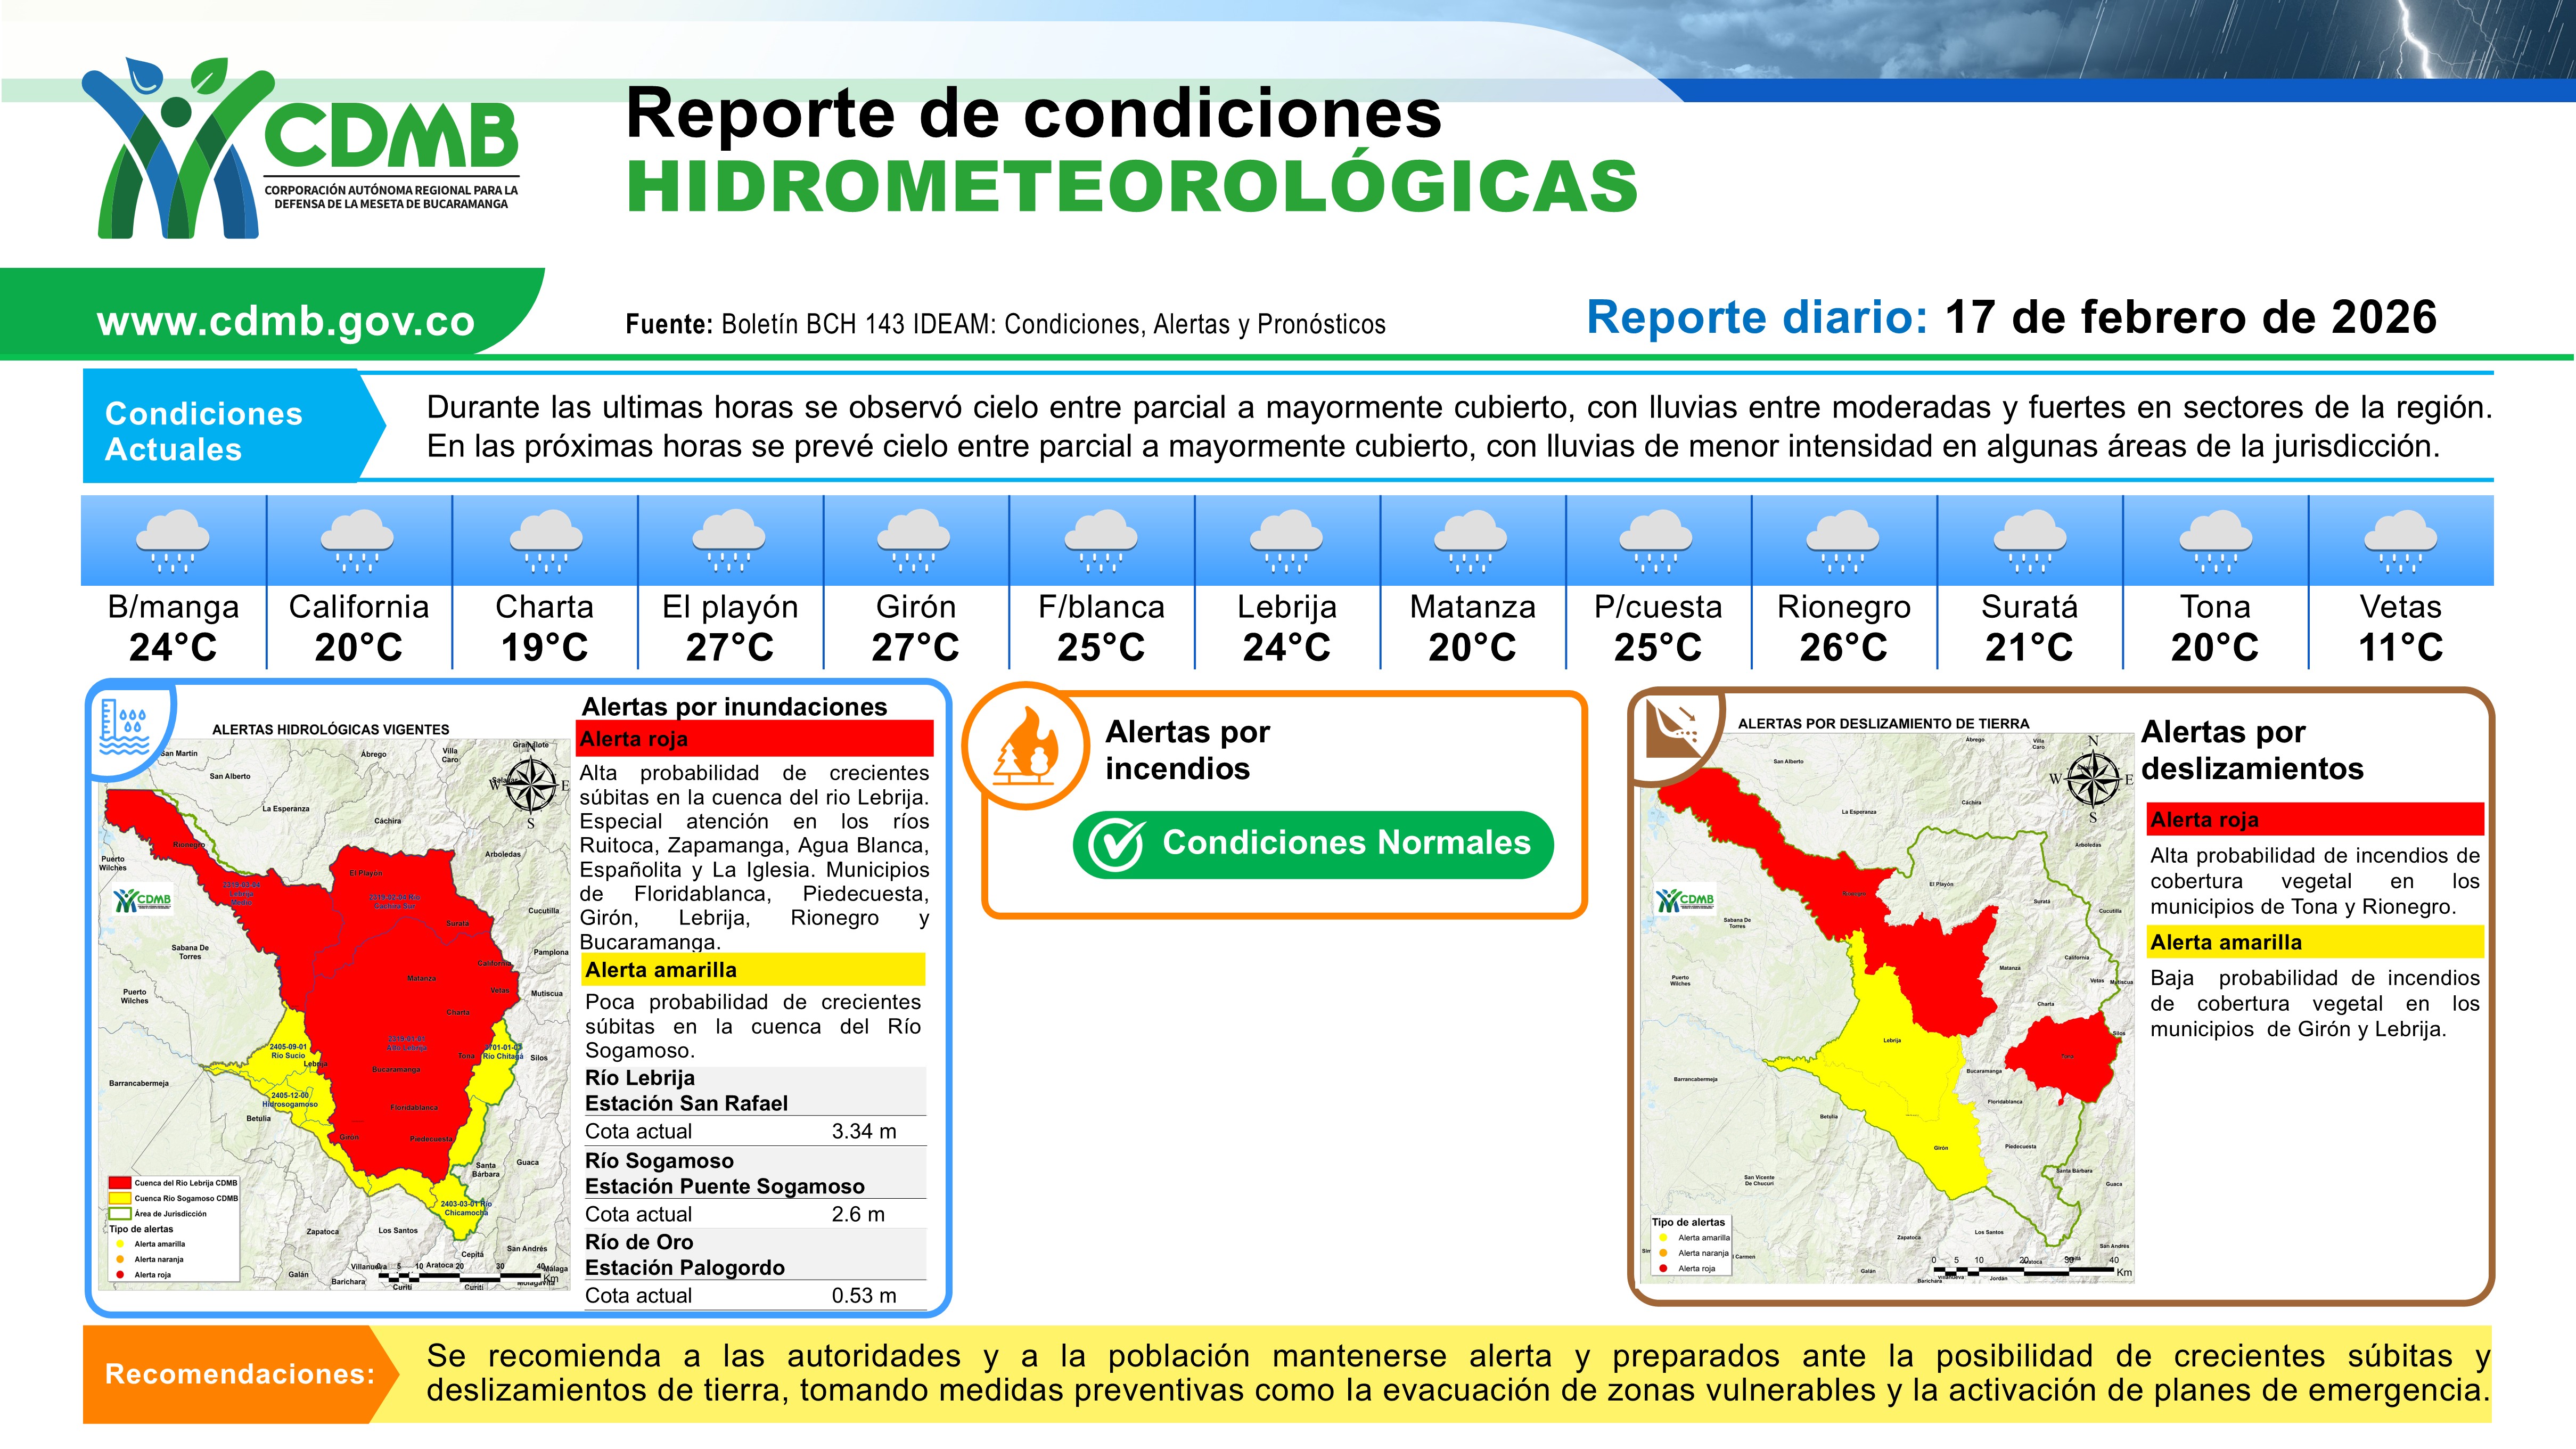Click red Alerta roja bar under inundaciones

(755, 739)
